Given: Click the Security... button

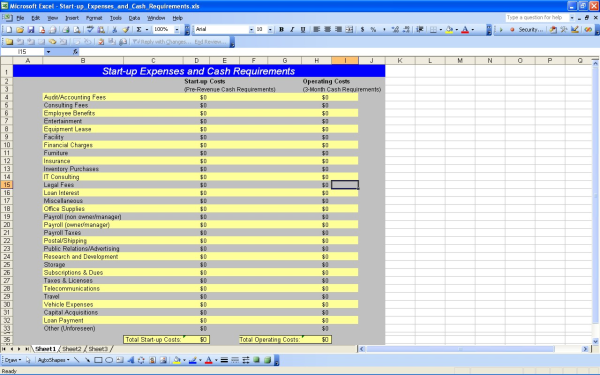Looking at the screenshot, I should point(530,29).
